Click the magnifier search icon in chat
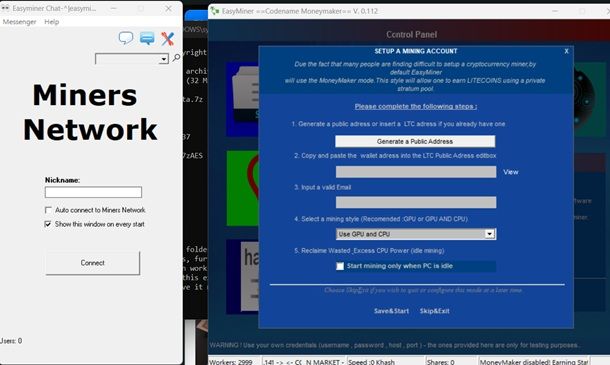 coord(176,58)
